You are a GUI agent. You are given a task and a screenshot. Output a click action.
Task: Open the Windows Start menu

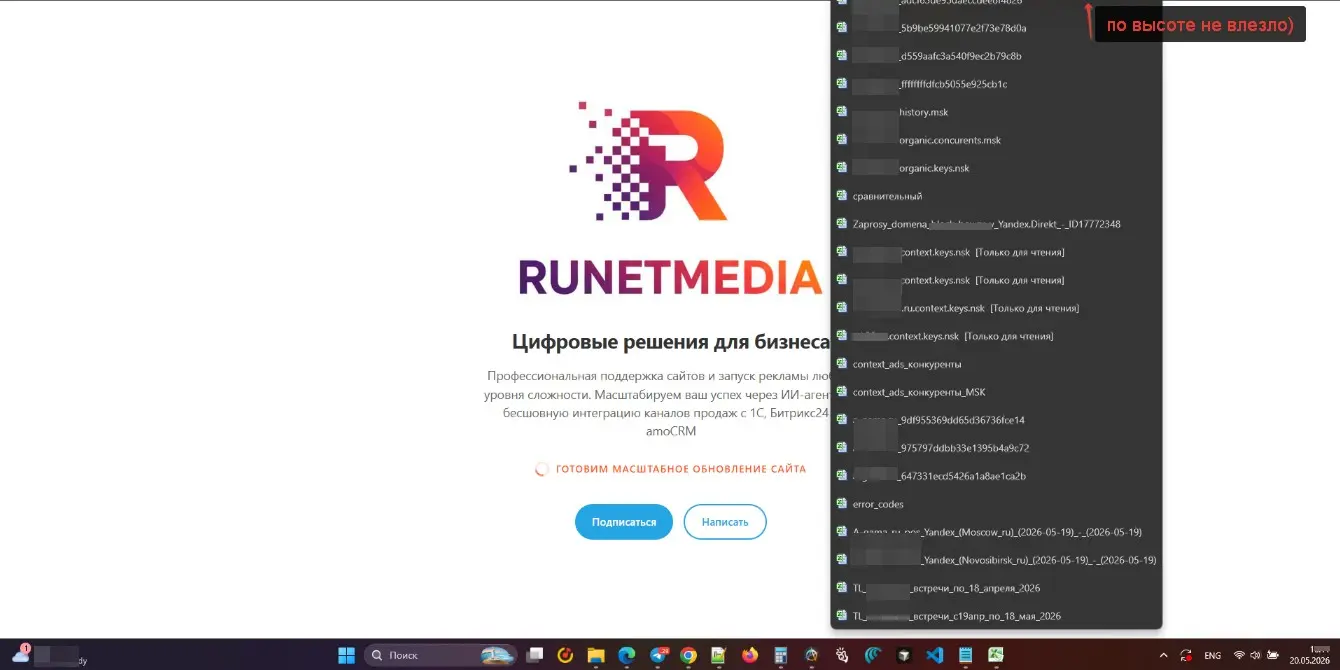346,656
